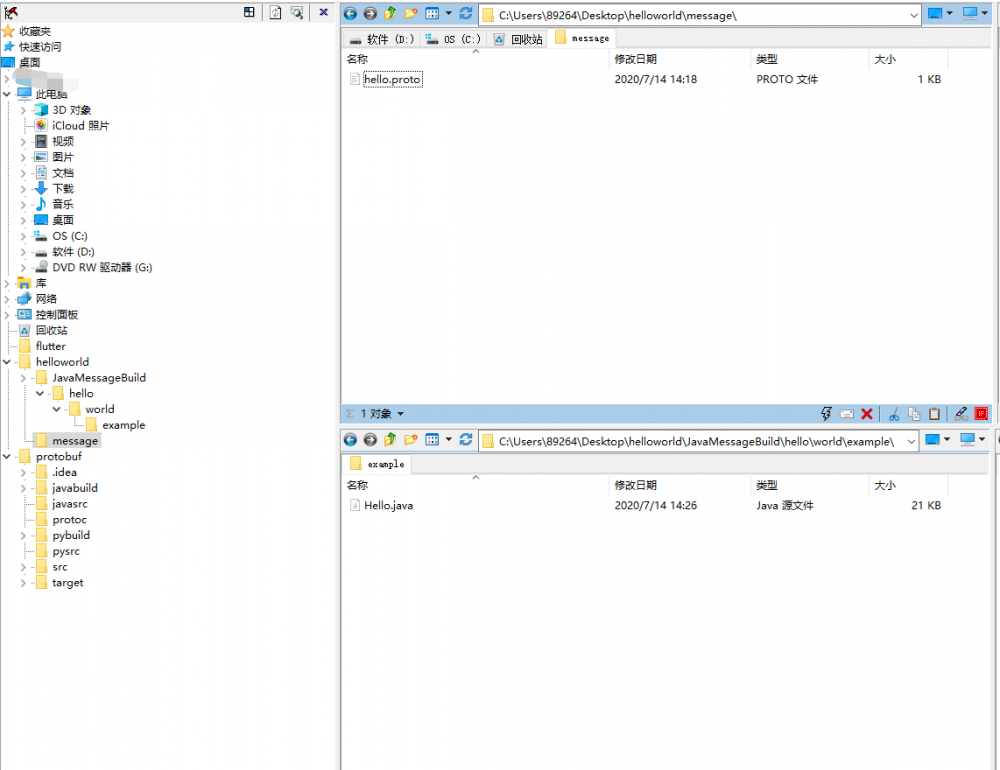Change view mode in top pane

tap(432, 13)
